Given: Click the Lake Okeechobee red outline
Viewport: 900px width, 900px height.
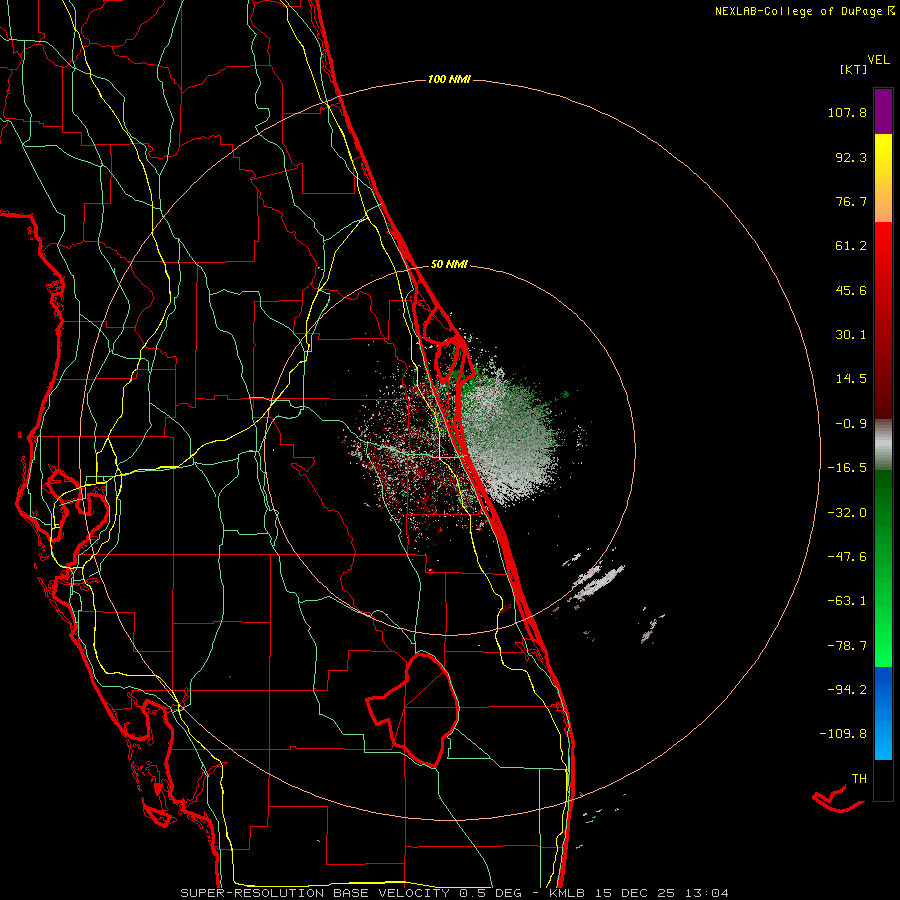Looking at the screenshot, I should click(x=413, y=709).
